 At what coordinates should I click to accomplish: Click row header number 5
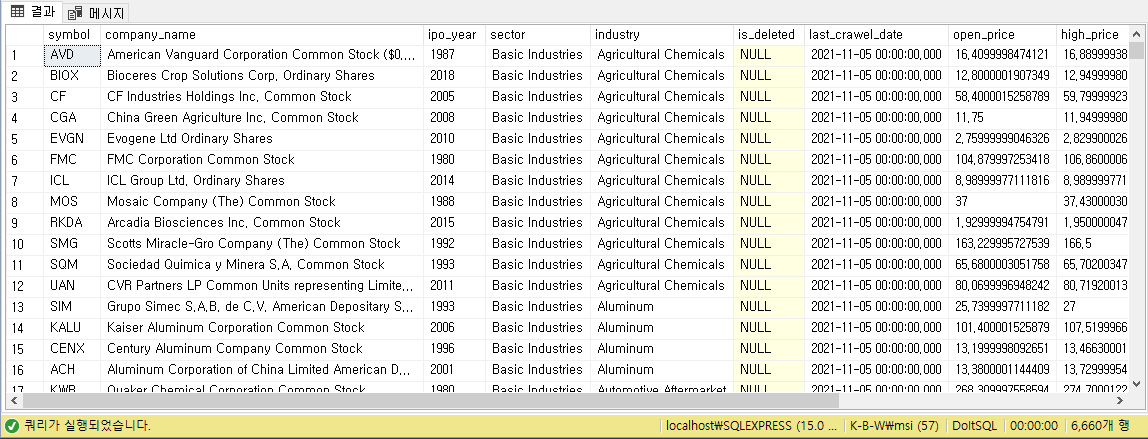point(25,138)
